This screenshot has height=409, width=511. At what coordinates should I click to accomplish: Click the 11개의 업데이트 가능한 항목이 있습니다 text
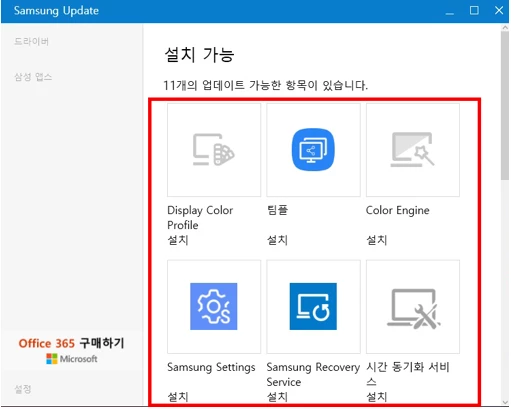point(266,85)
